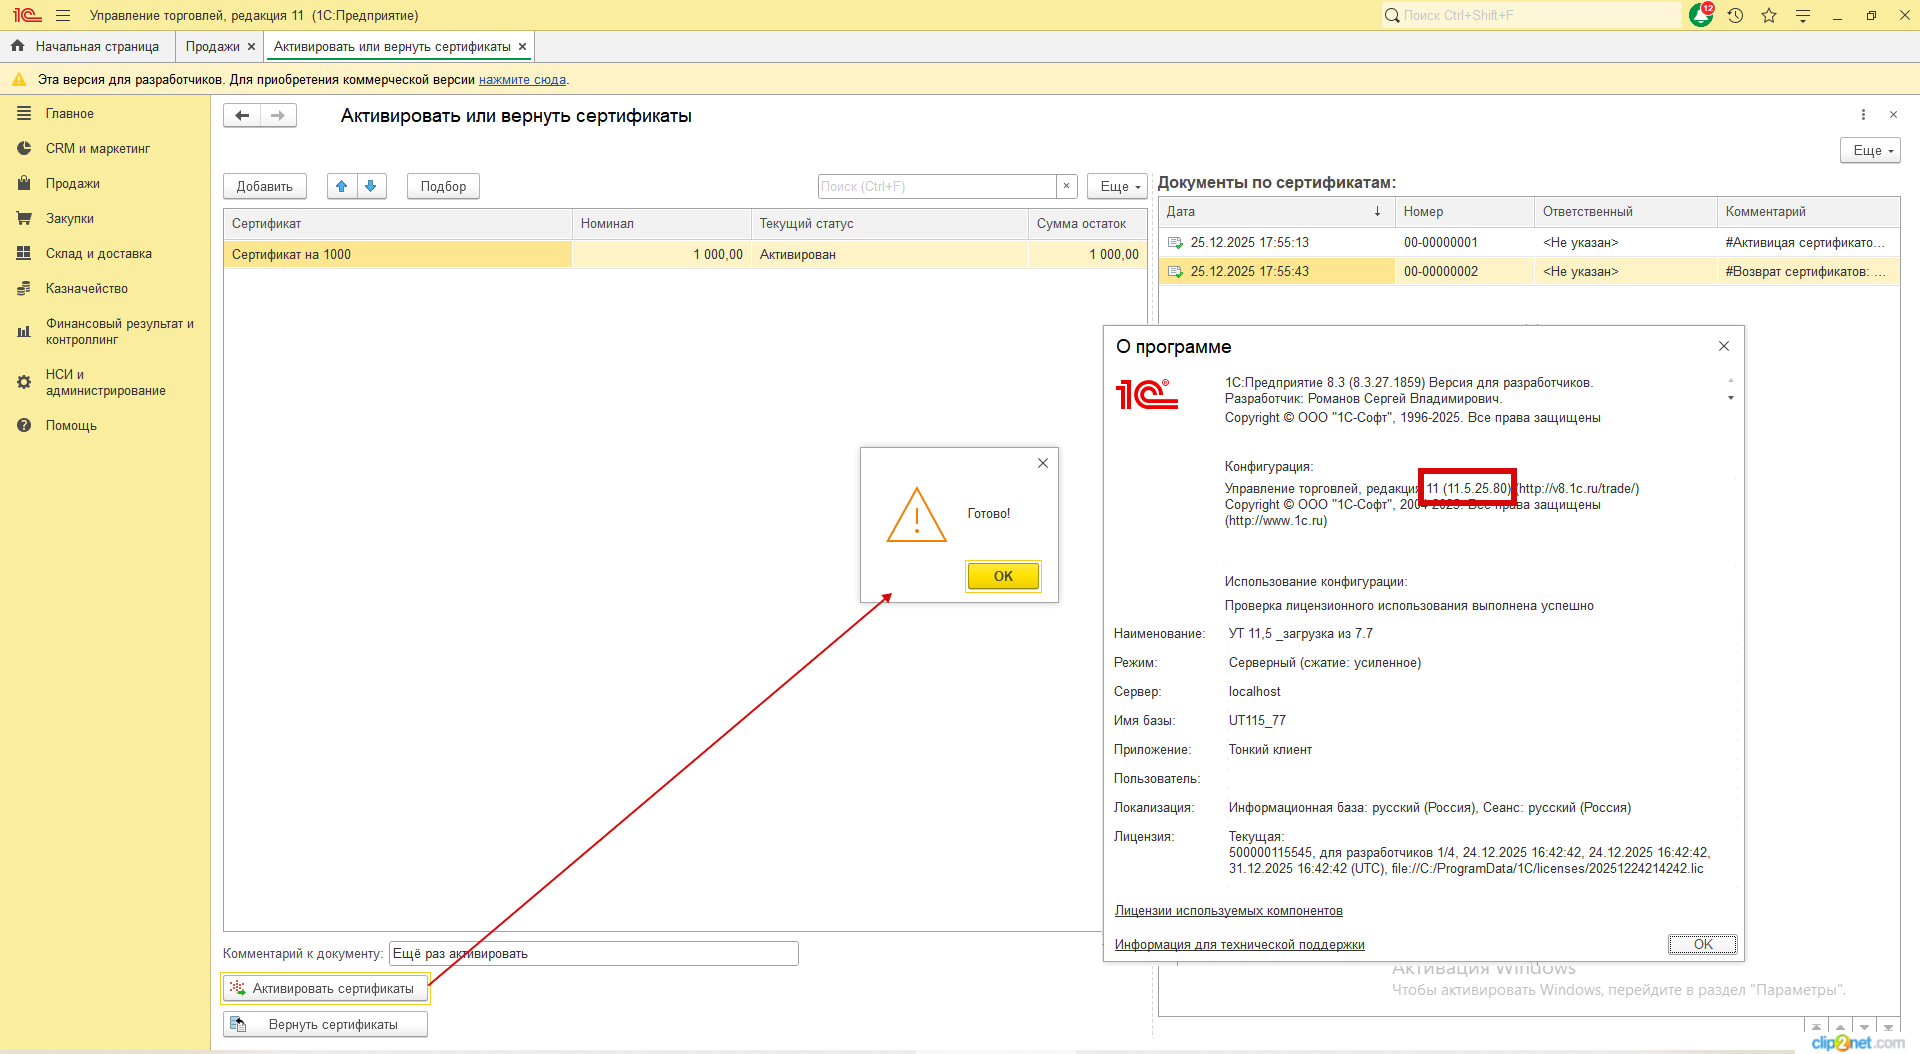Click the Номинал column header
1920x1054 pixels.
click(x=662, y=224)
